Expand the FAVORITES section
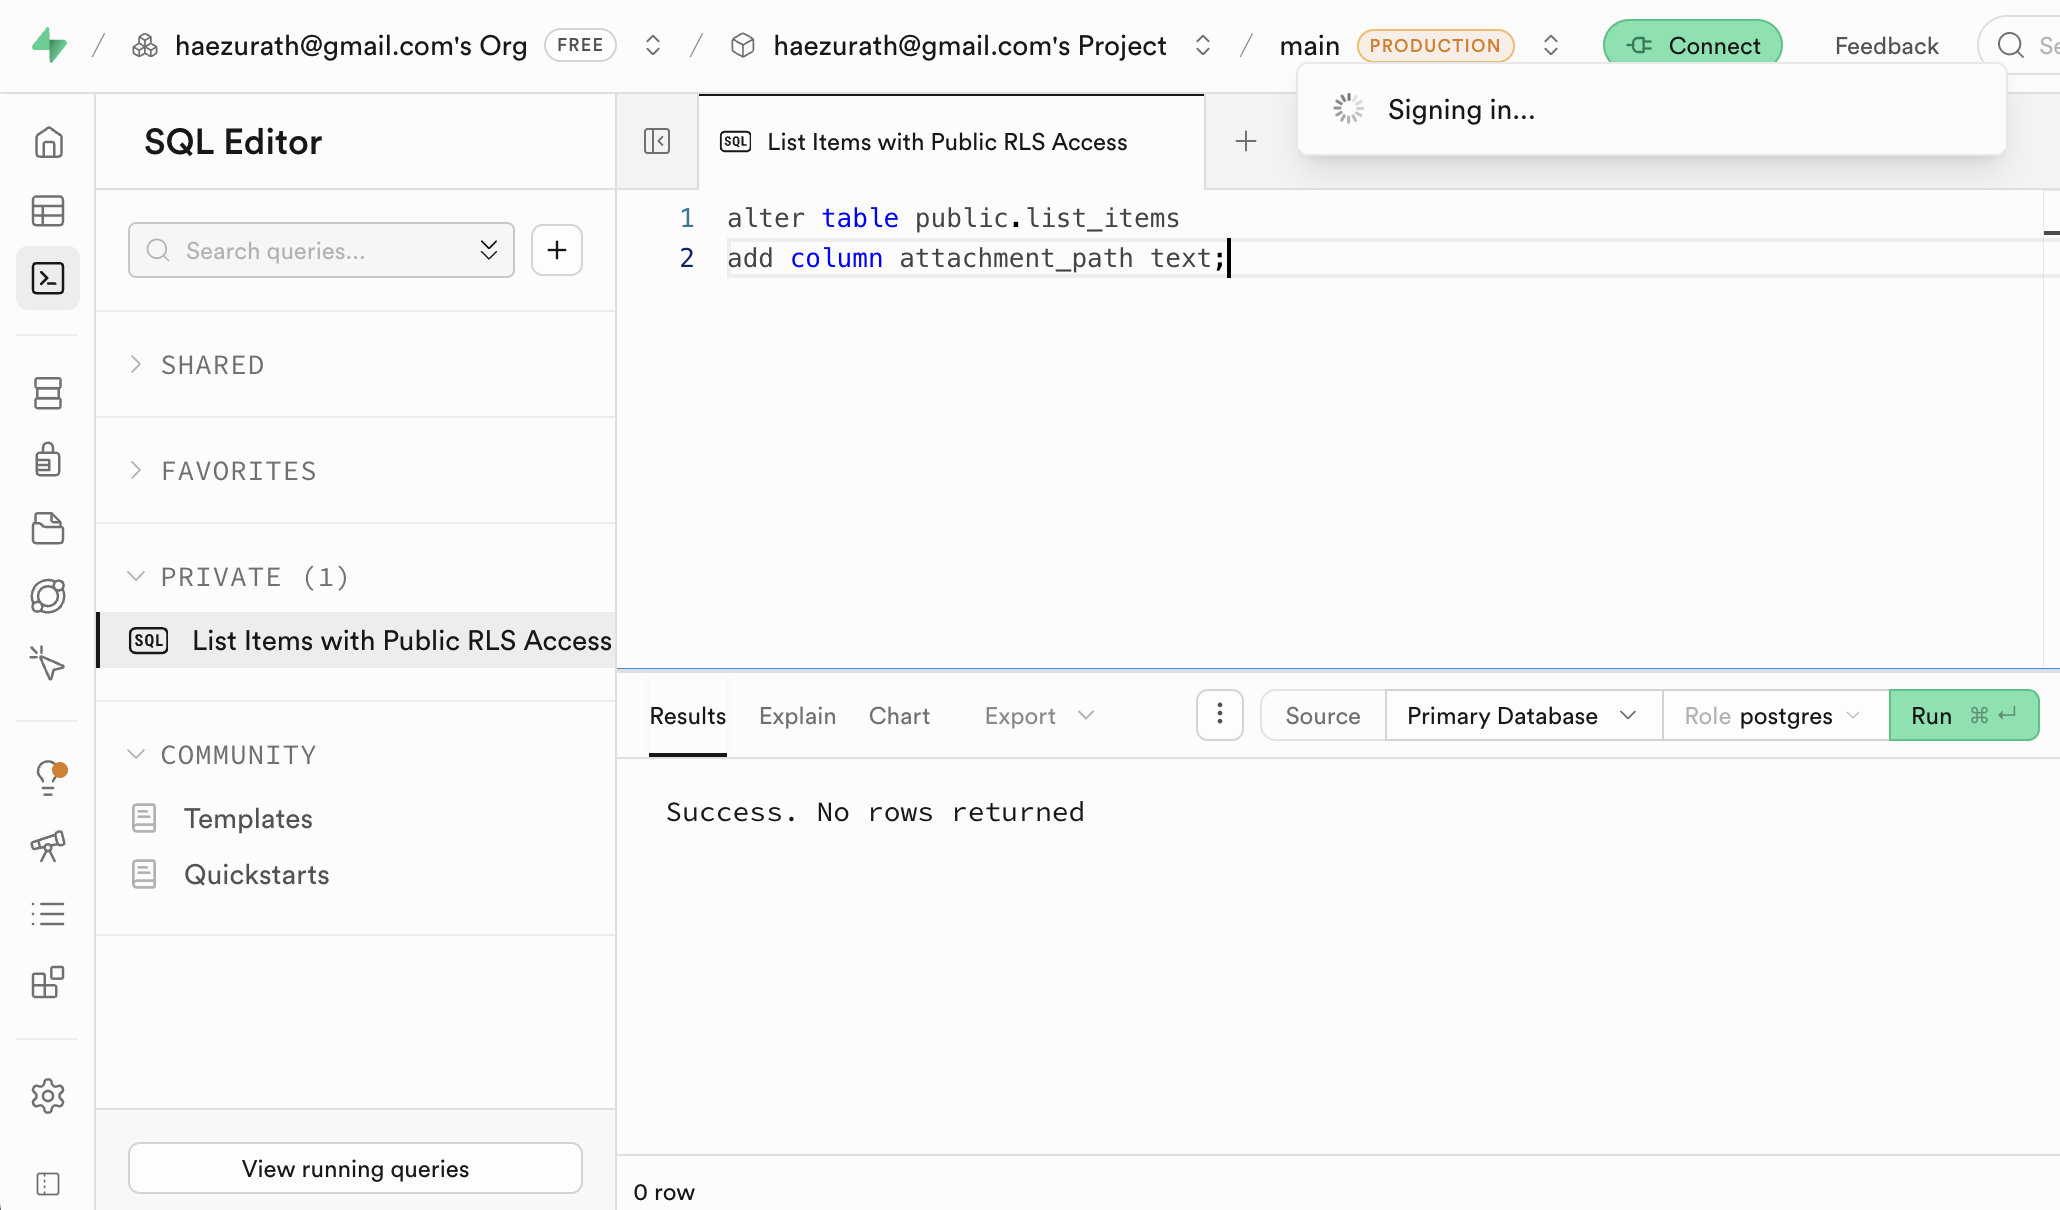The width and height of the screenshot is (2060, 1210). point(238,471)
